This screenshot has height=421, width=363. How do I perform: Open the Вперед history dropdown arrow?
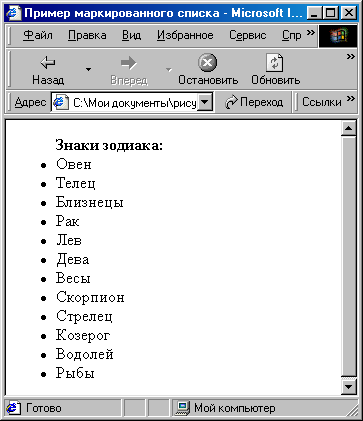pos(169,69)
